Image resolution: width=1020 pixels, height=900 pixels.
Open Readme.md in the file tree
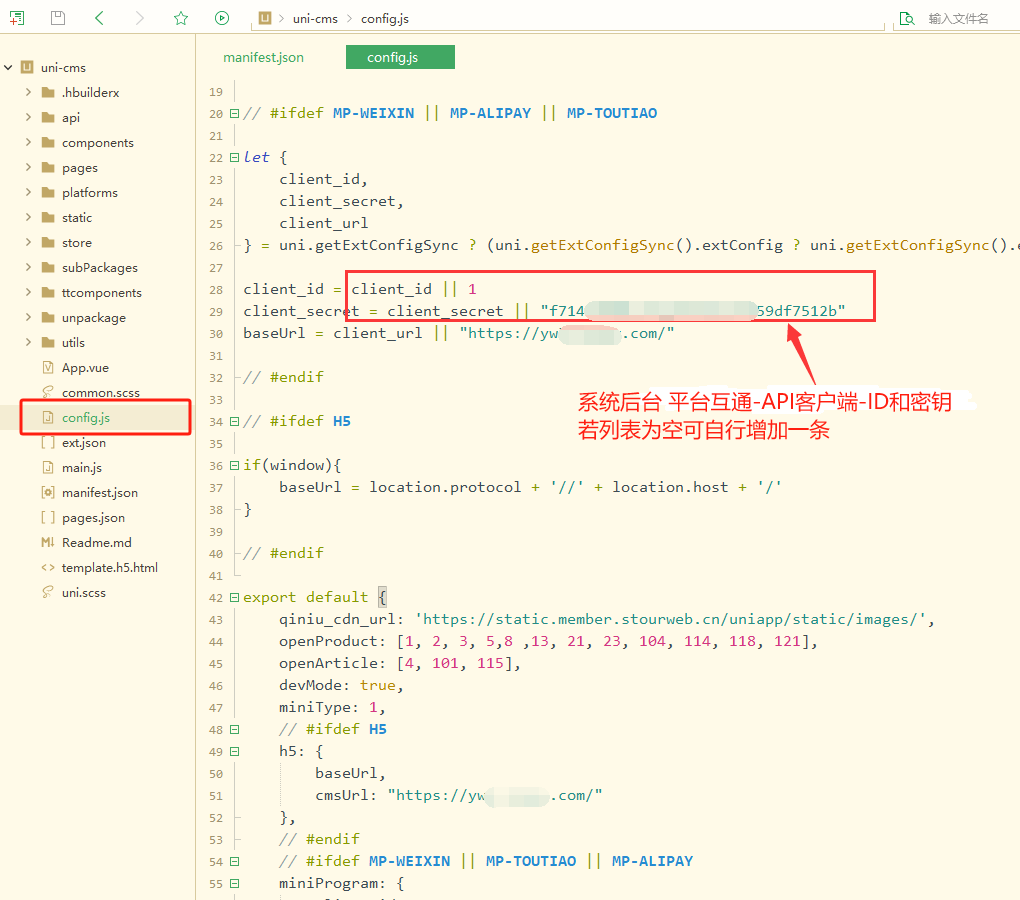click(96, 543)
